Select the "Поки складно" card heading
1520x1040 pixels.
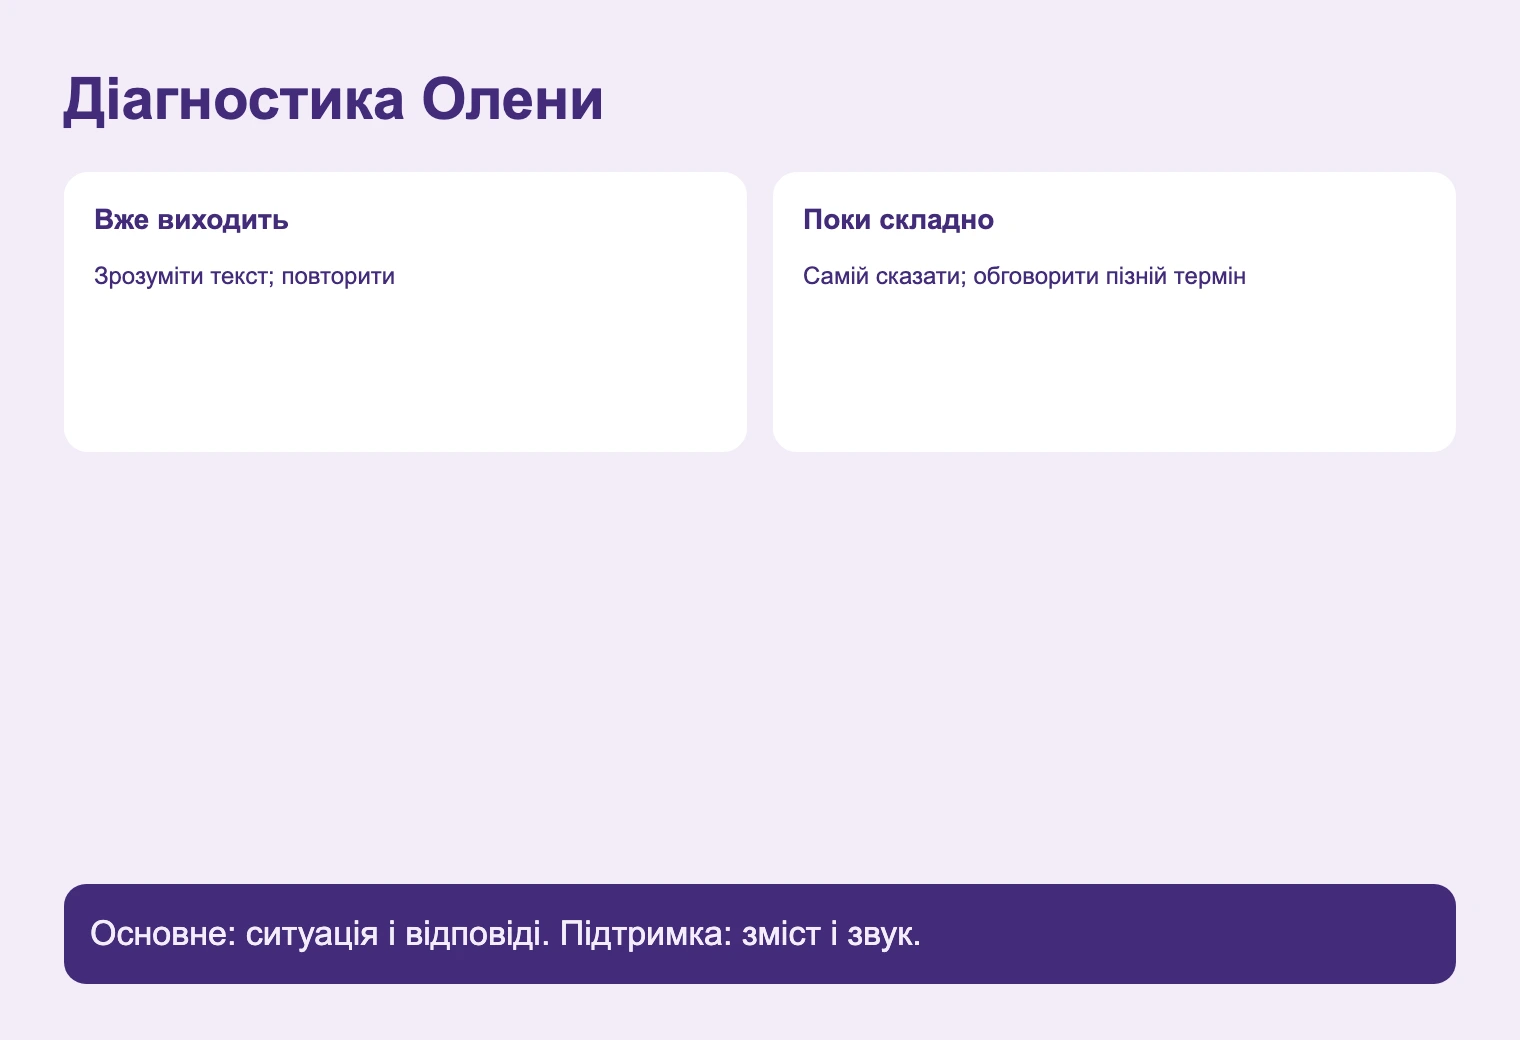click(x=898, y=220)
